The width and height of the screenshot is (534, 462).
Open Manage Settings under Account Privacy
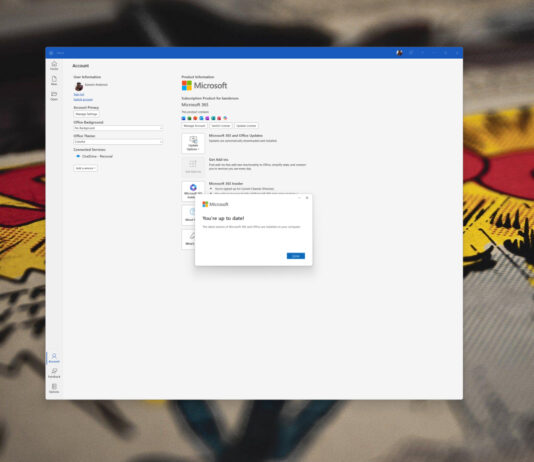tap(87, 114)
